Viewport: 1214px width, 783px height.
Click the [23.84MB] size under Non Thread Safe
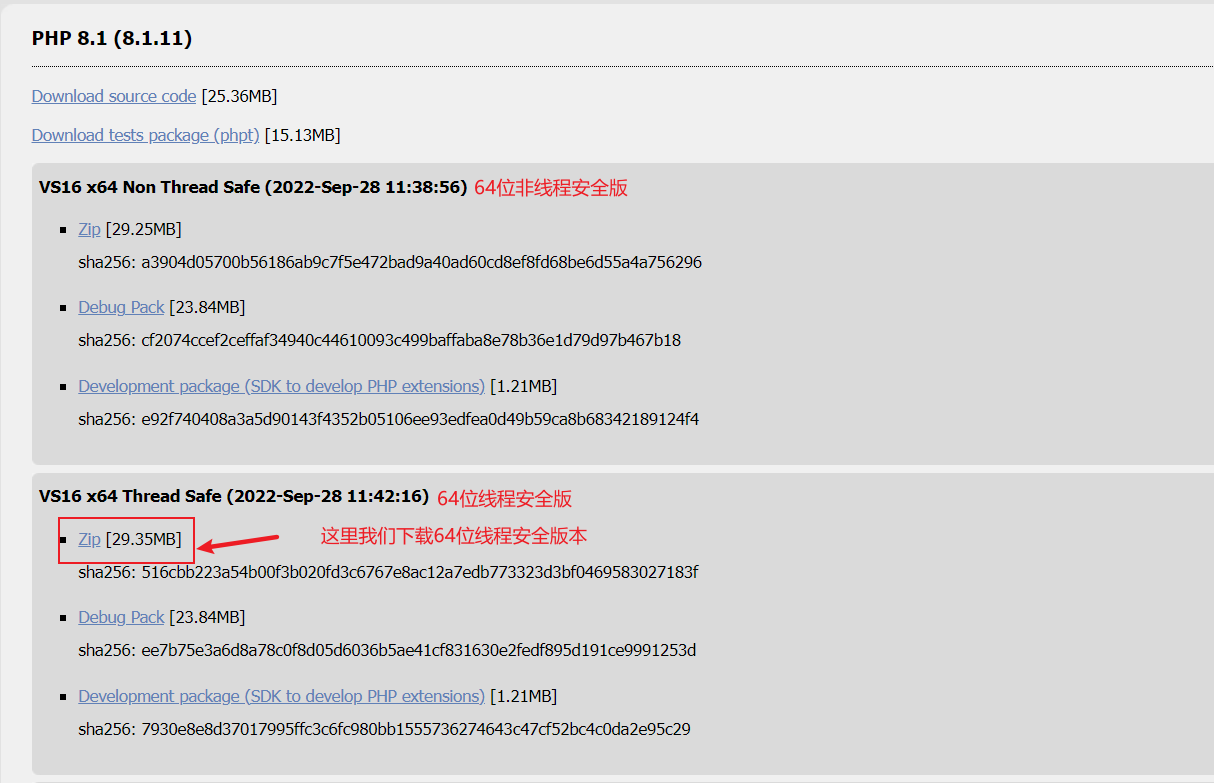coord(207,307)
